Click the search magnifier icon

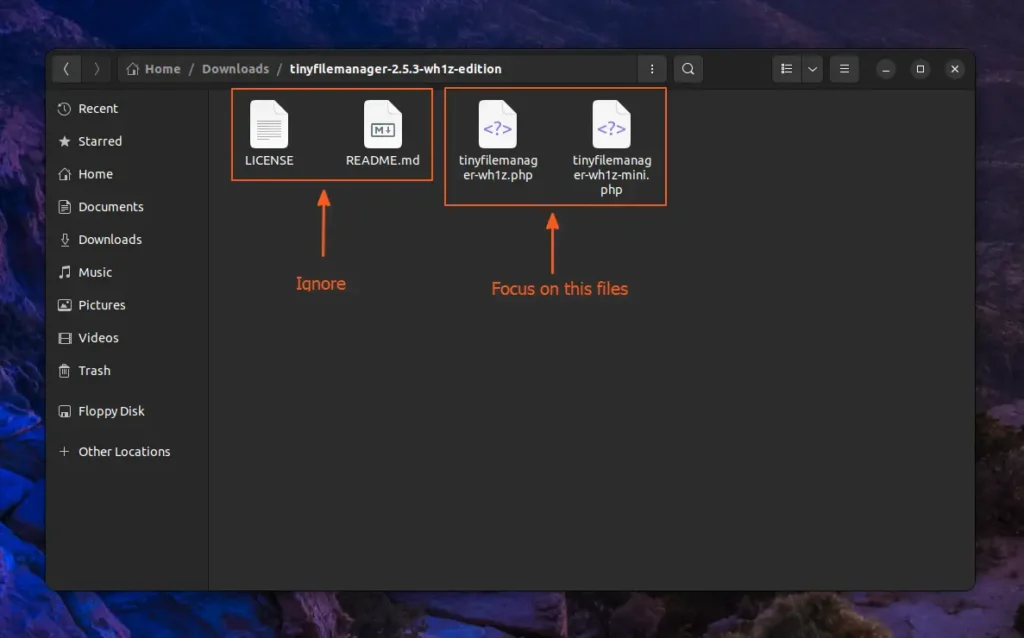coord(688,69)
